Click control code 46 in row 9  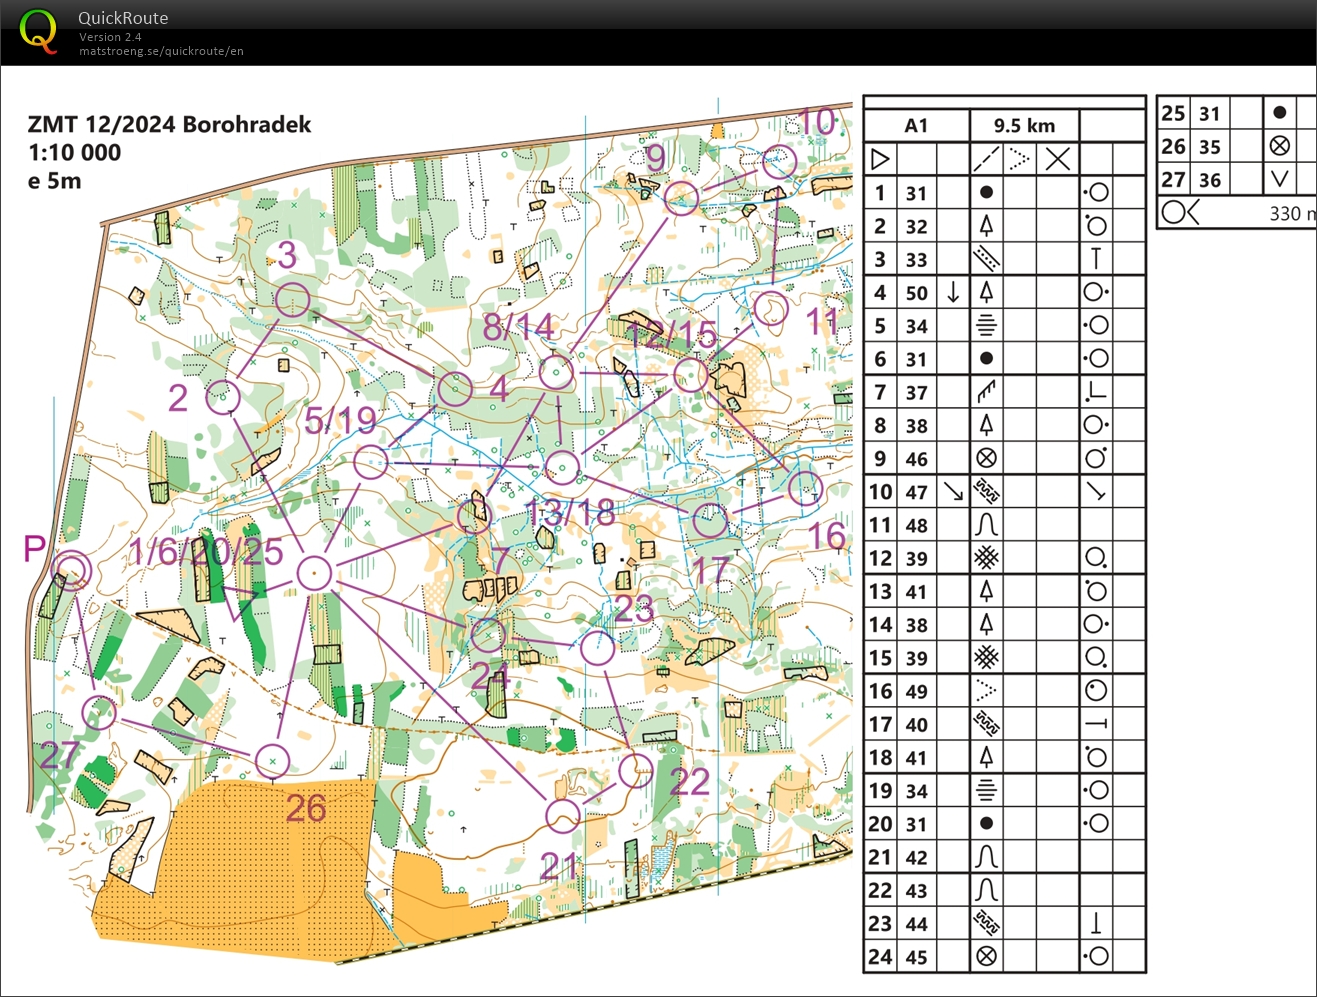coord(917,459)
